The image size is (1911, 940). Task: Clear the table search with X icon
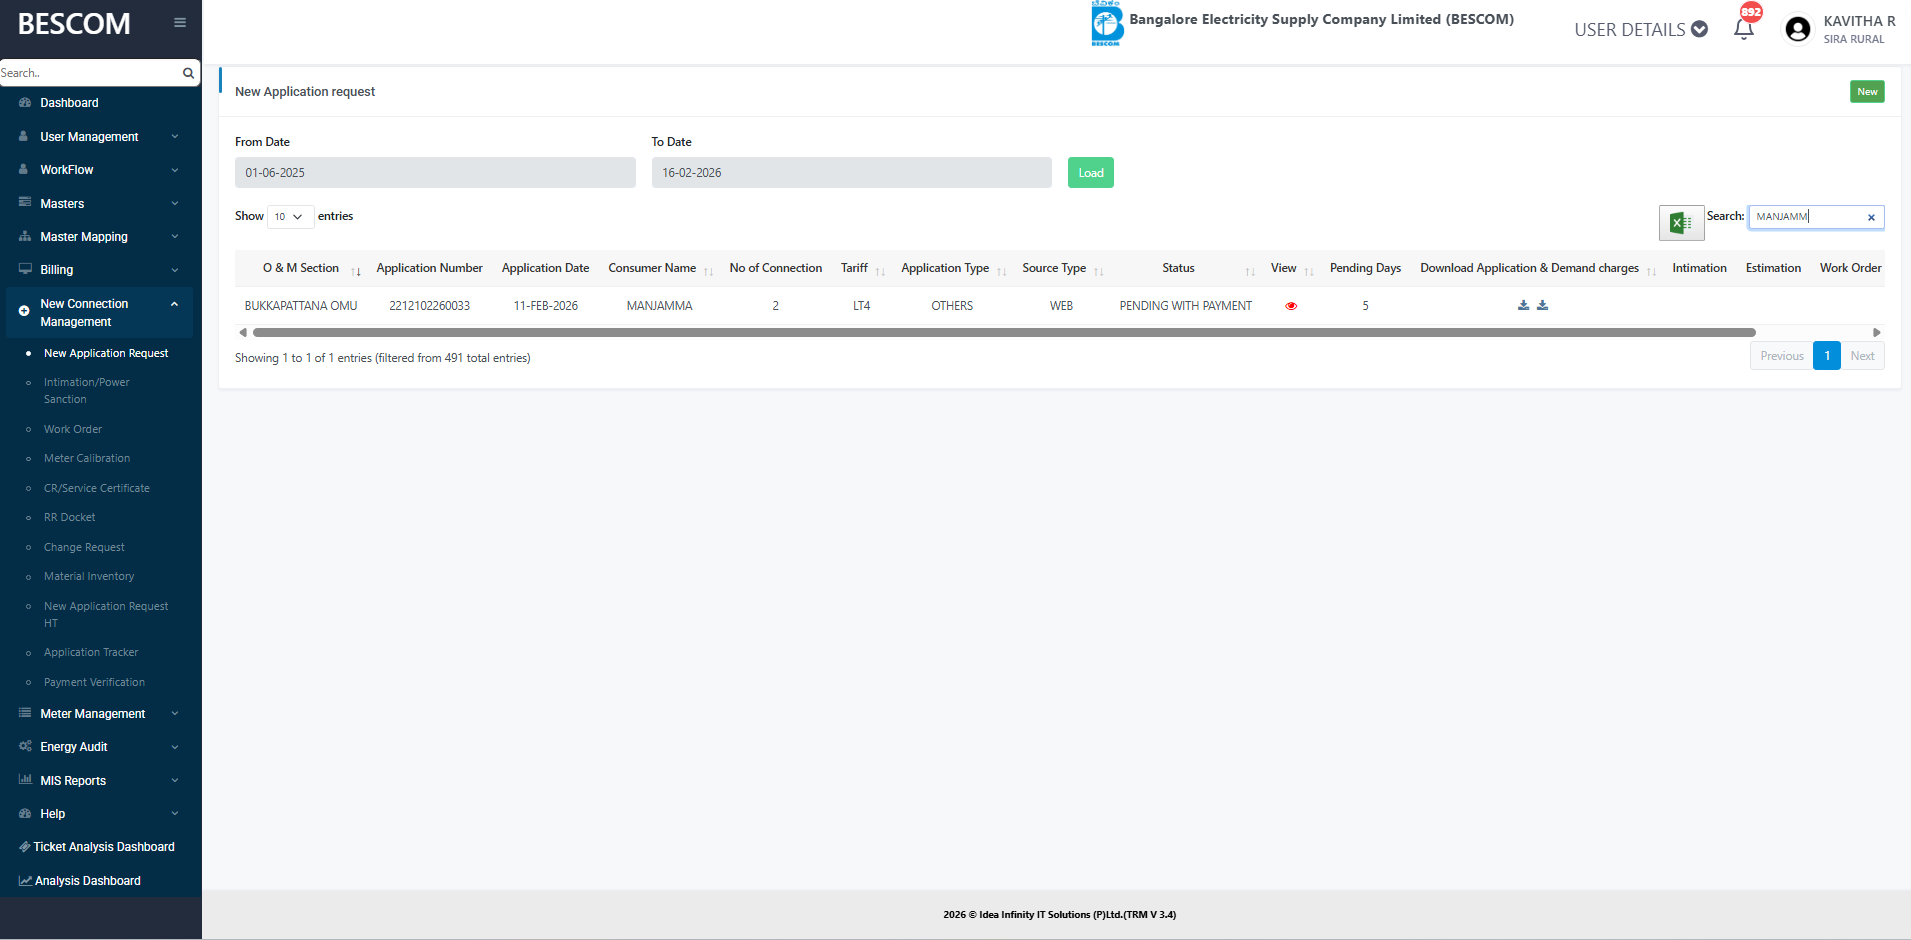click(1871, 218)
